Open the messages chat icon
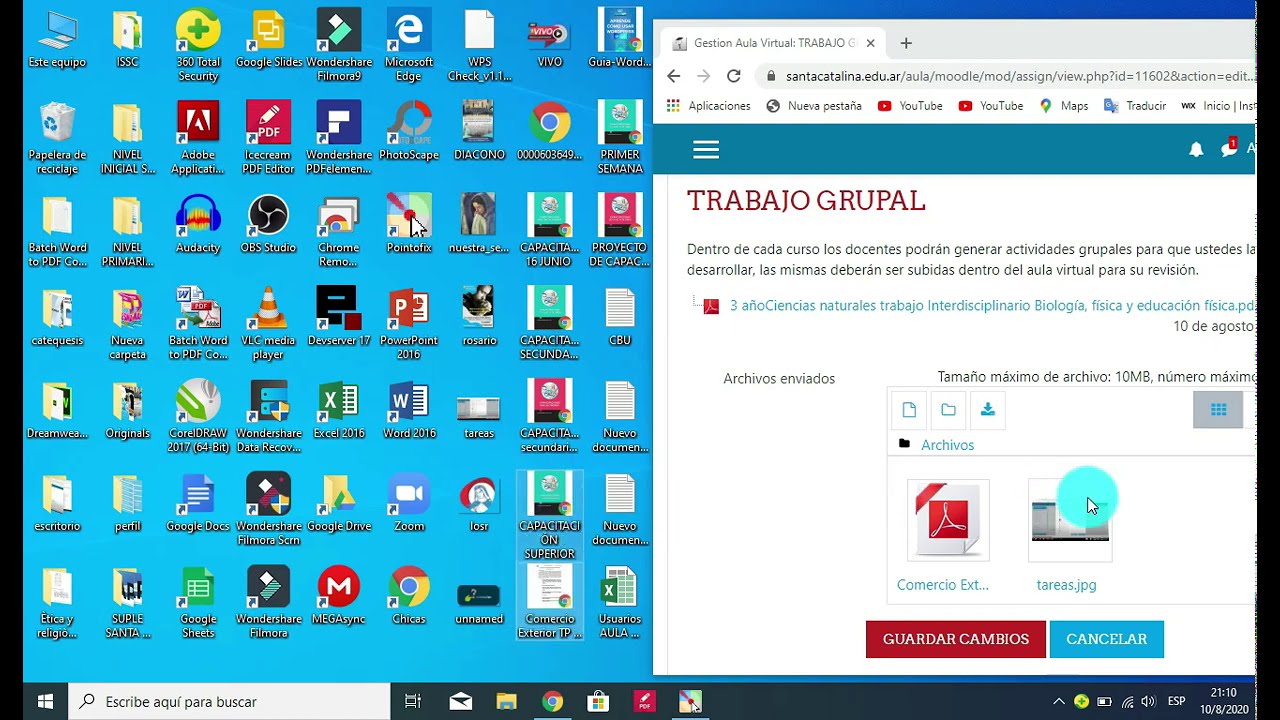1280x720 pixels. (1229, 149)
